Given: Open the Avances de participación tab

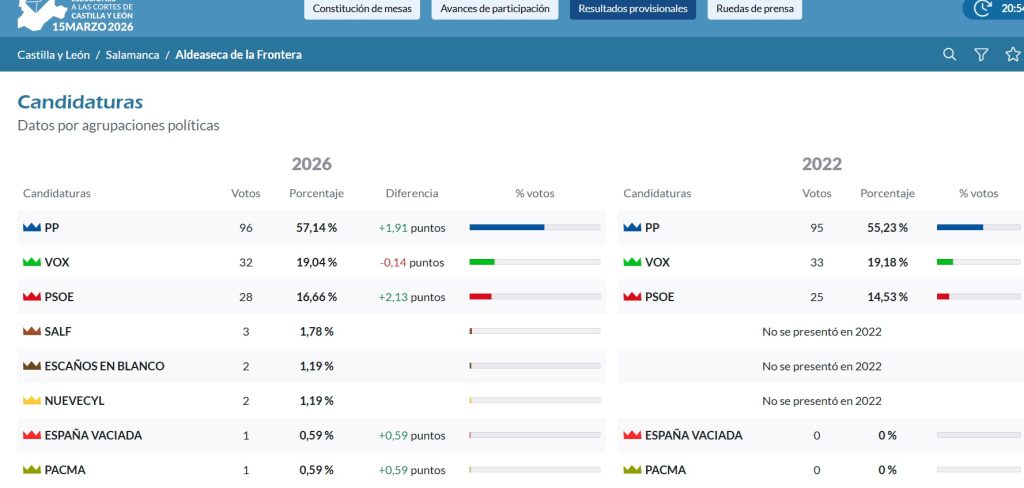Looking at the screenshot, I should point(495,9).
